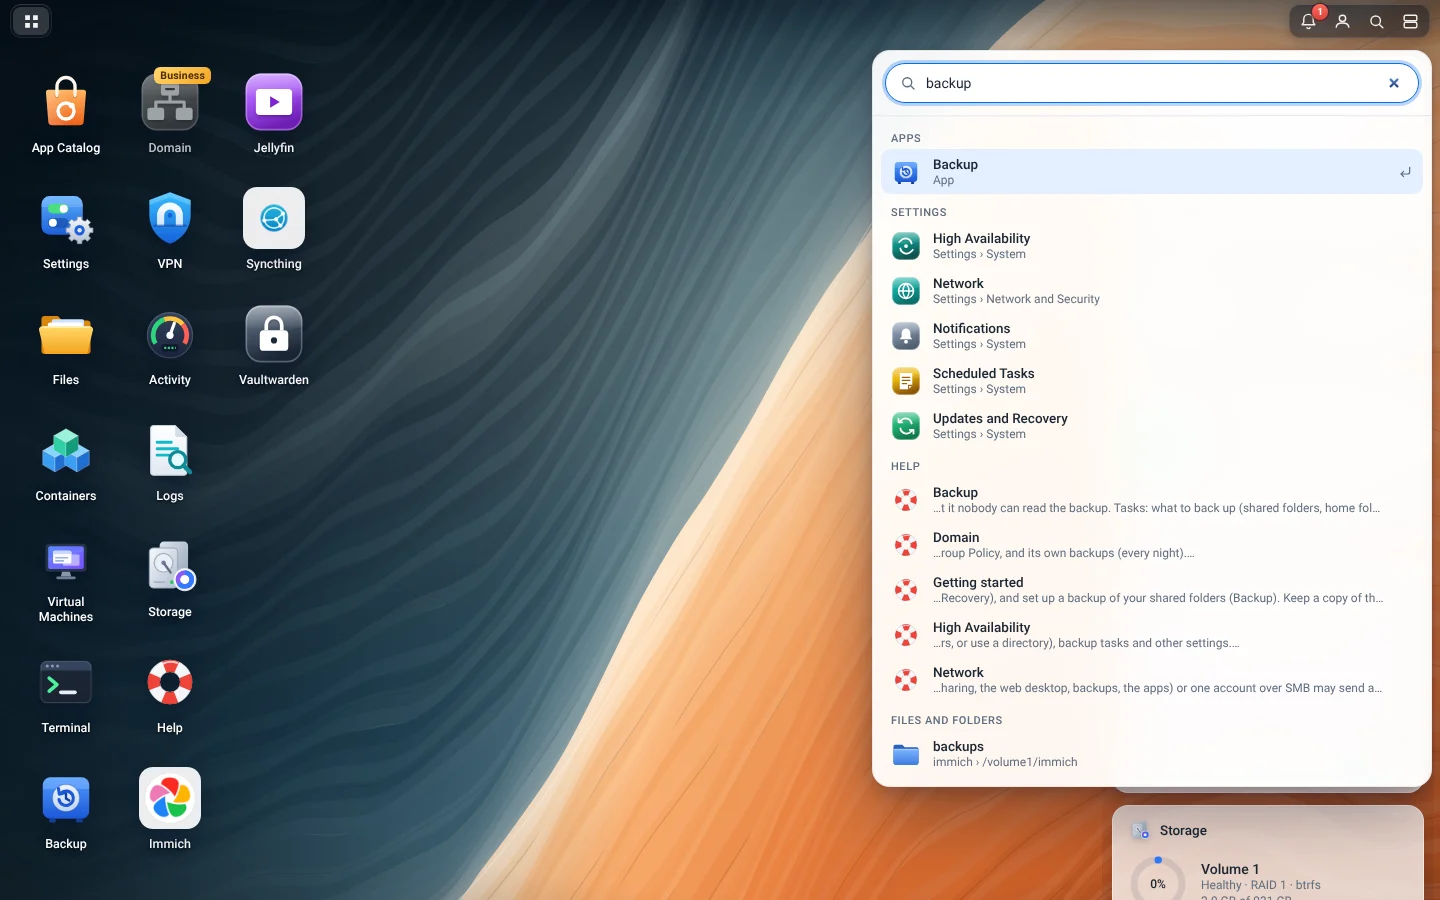Click the magnifier search icon in top bar
This screenshot has width=1440, height=900.
tap(1377, 21)
